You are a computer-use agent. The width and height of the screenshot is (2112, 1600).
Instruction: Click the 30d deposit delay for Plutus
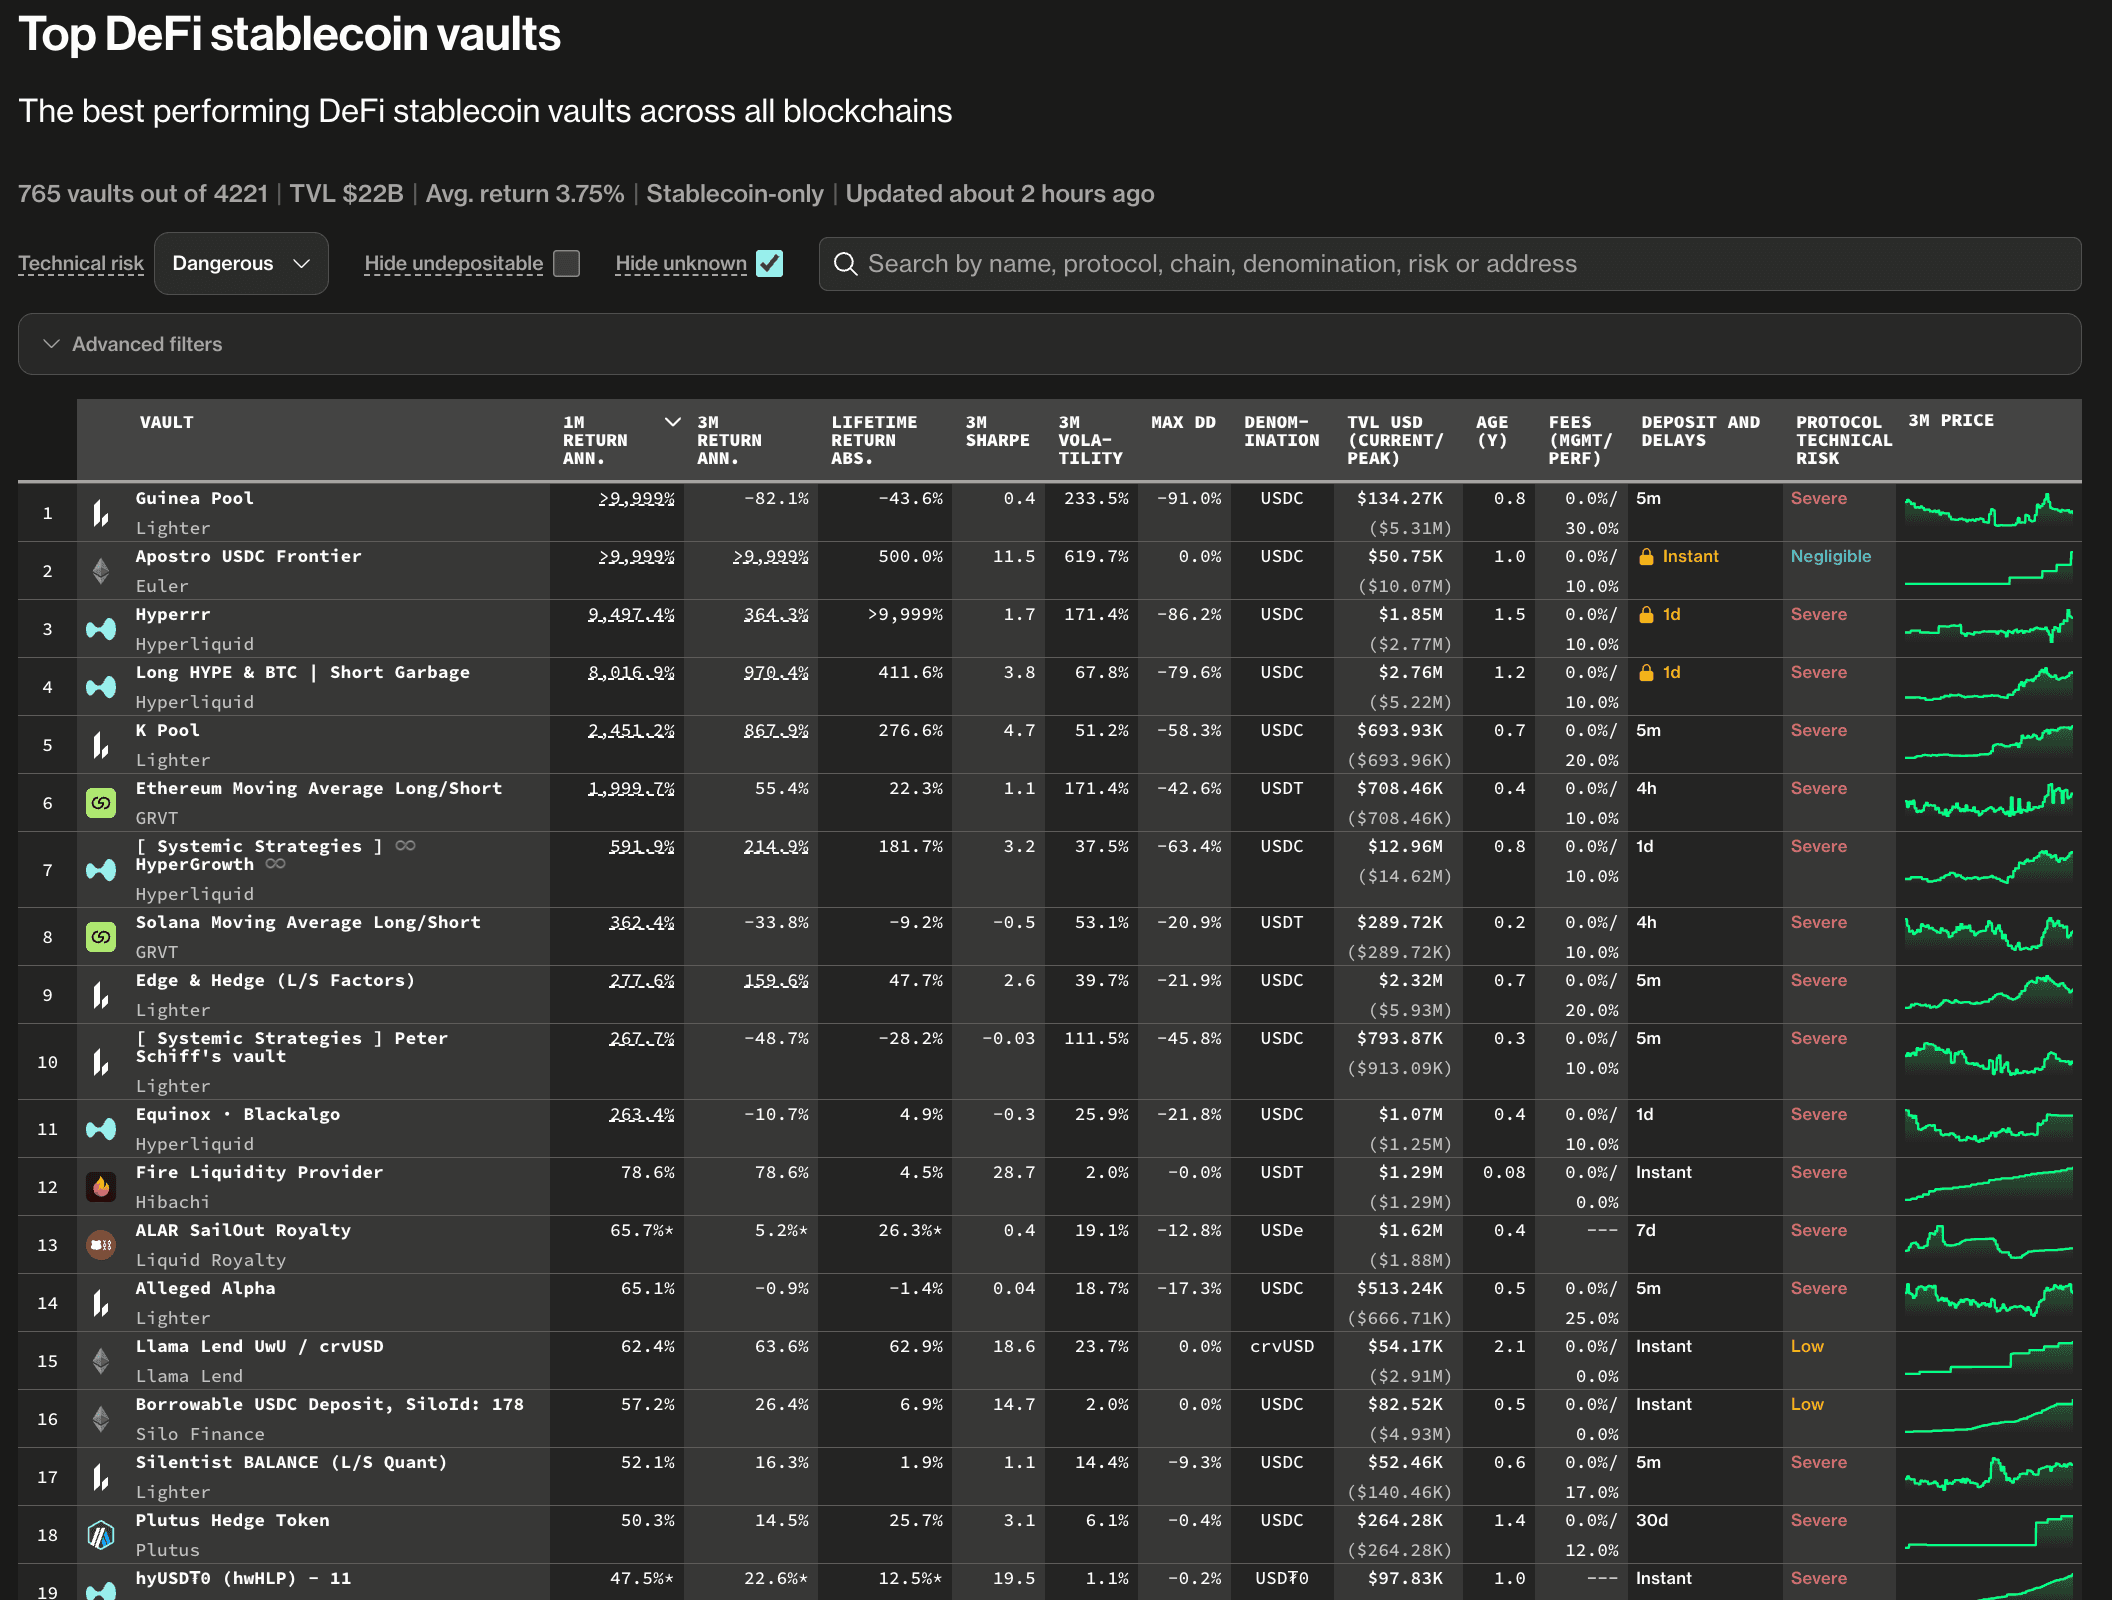click(x=1652, y=1520)
